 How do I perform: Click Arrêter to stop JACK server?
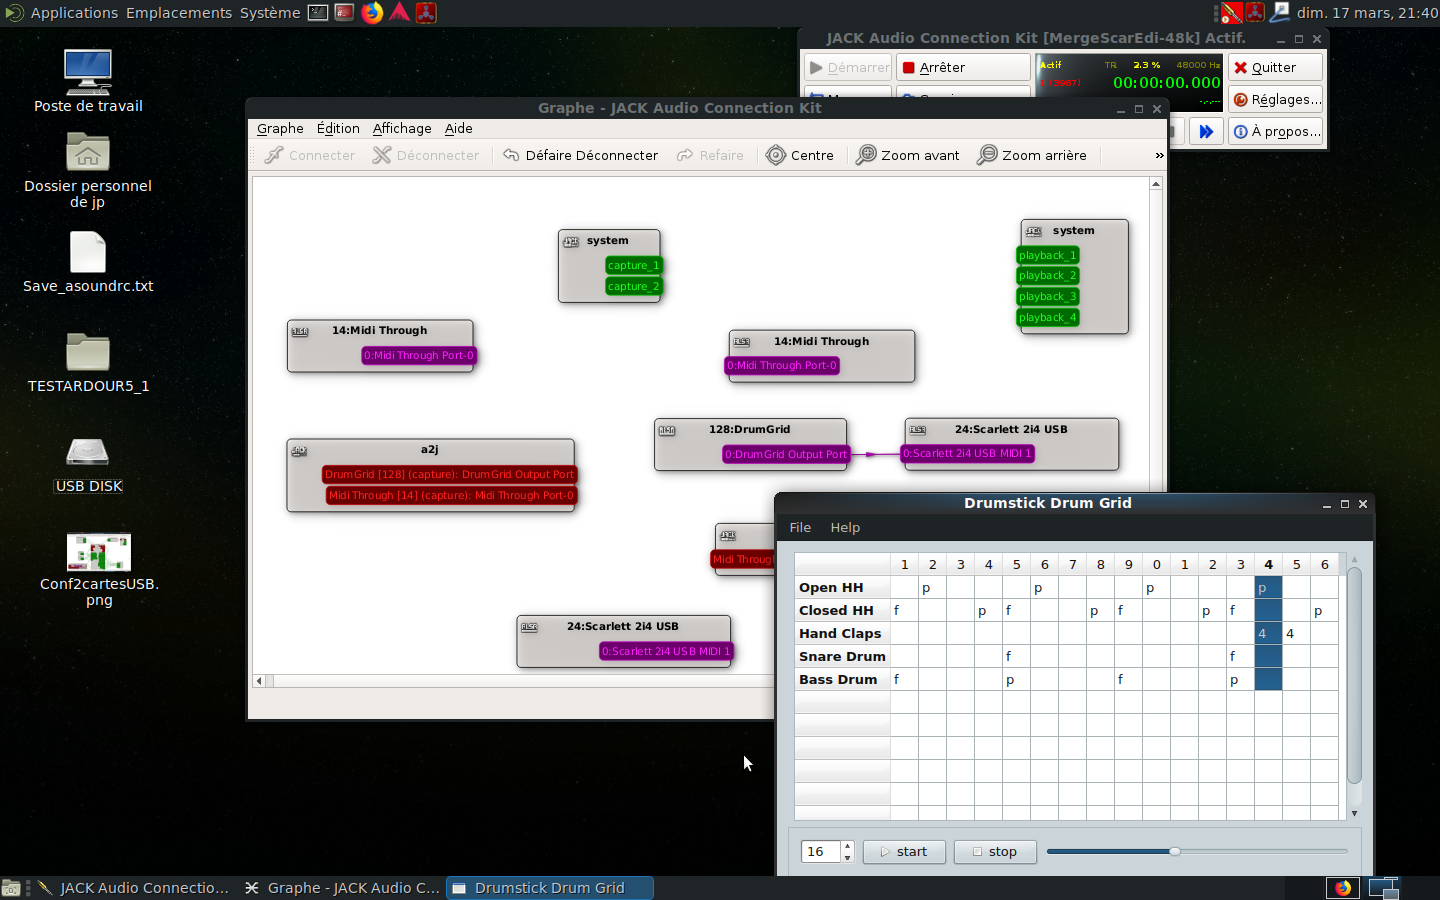coord(963,67)
